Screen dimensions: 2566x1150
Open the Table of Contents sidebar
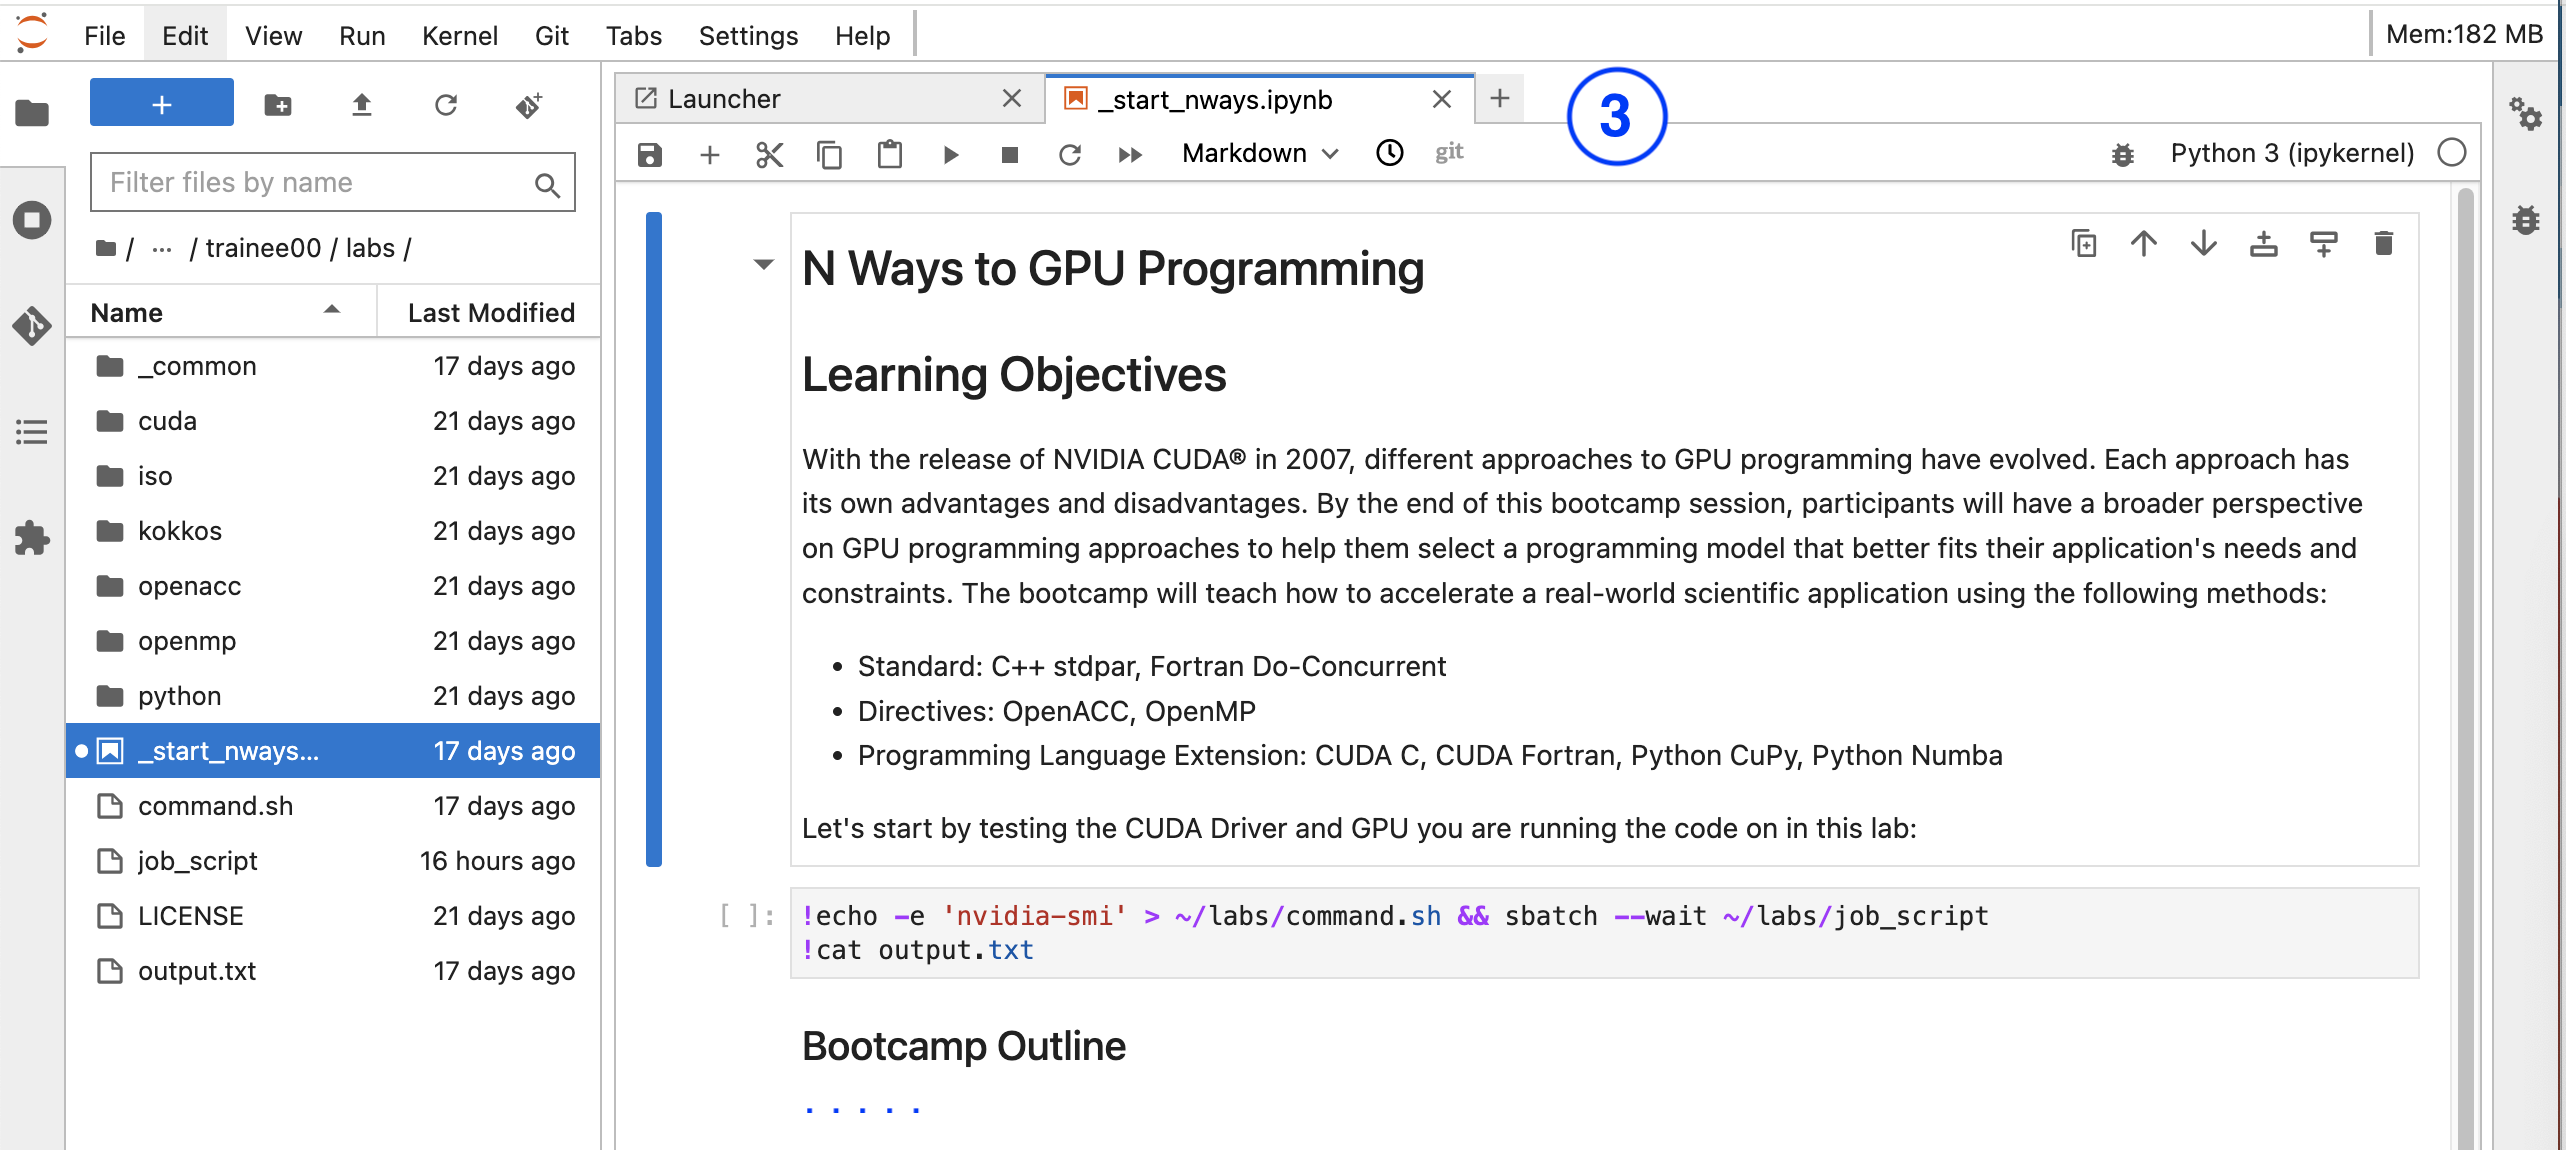click(x=32, y=432)
